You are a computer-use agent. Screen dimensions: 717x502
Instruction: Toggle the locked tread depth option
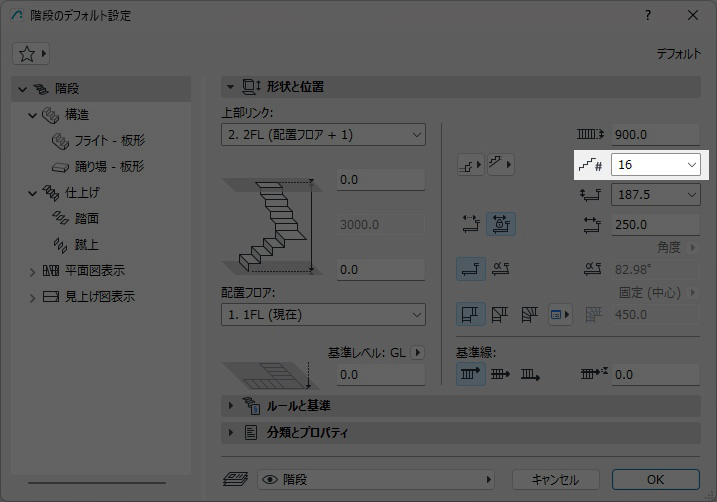500,225
